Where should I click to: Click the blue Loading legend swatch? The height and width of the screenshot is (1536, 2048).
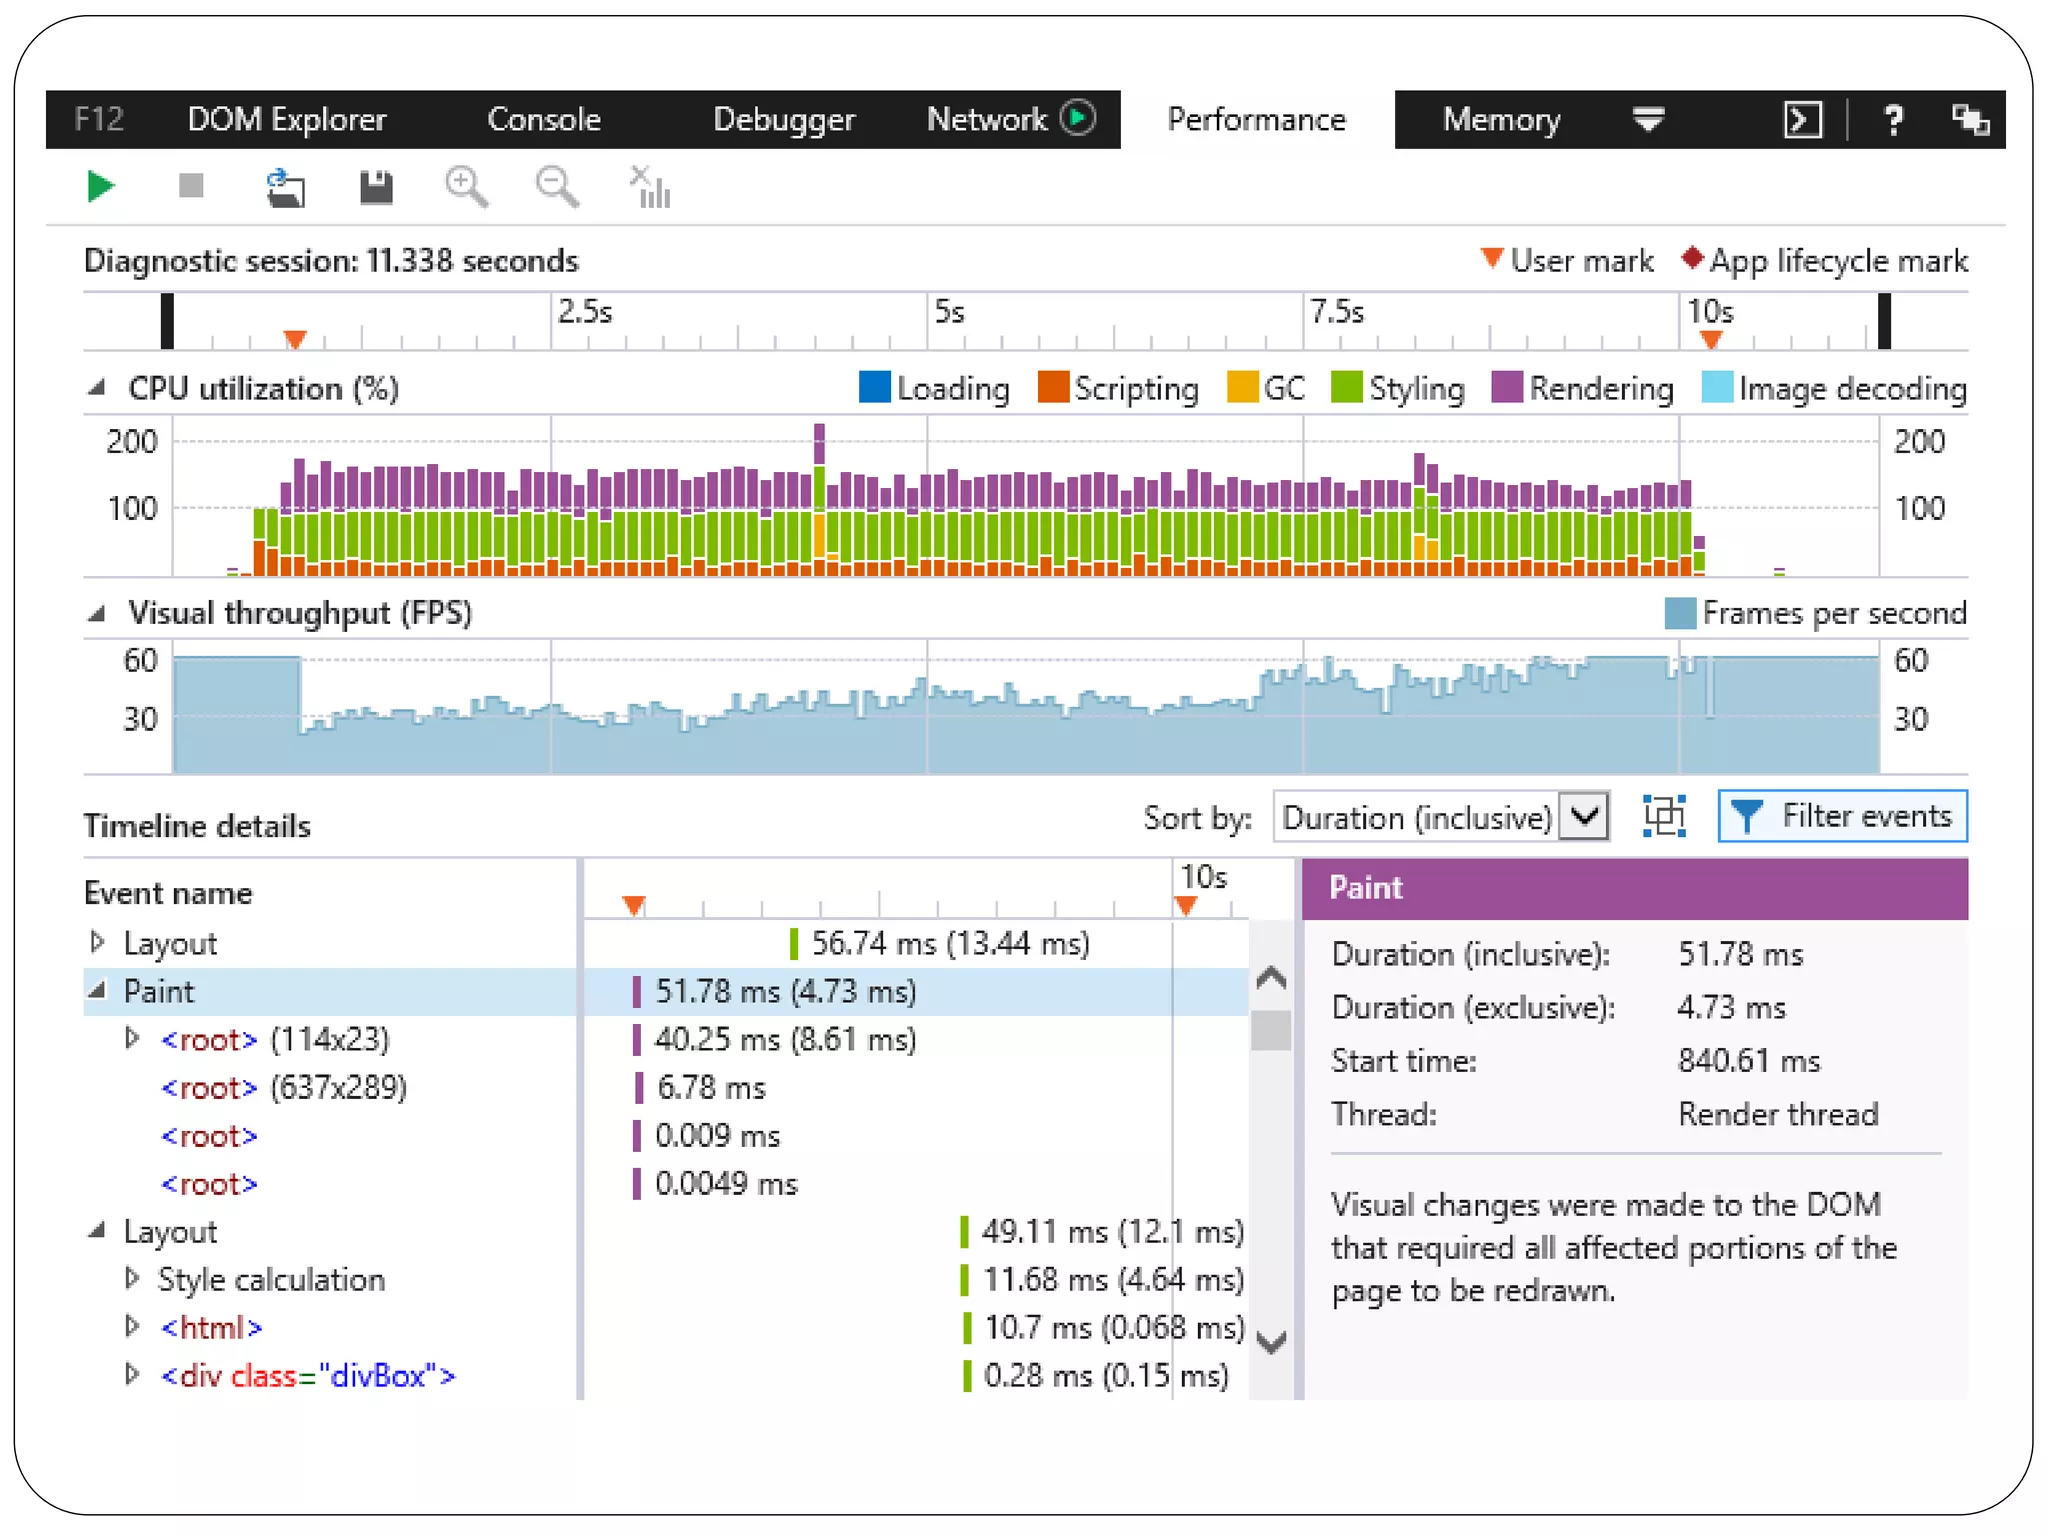click(x=874, y=388)
